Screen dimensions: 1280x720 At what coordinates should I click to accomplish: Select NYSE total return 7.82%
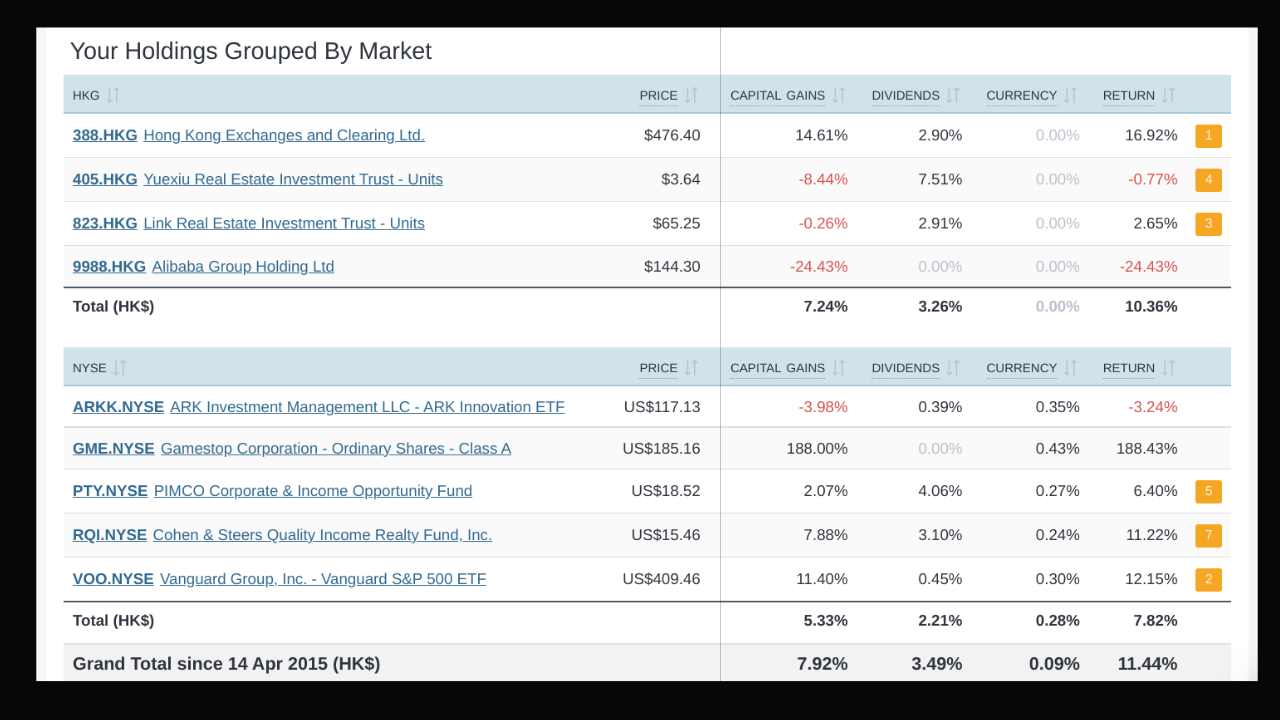1156,621
